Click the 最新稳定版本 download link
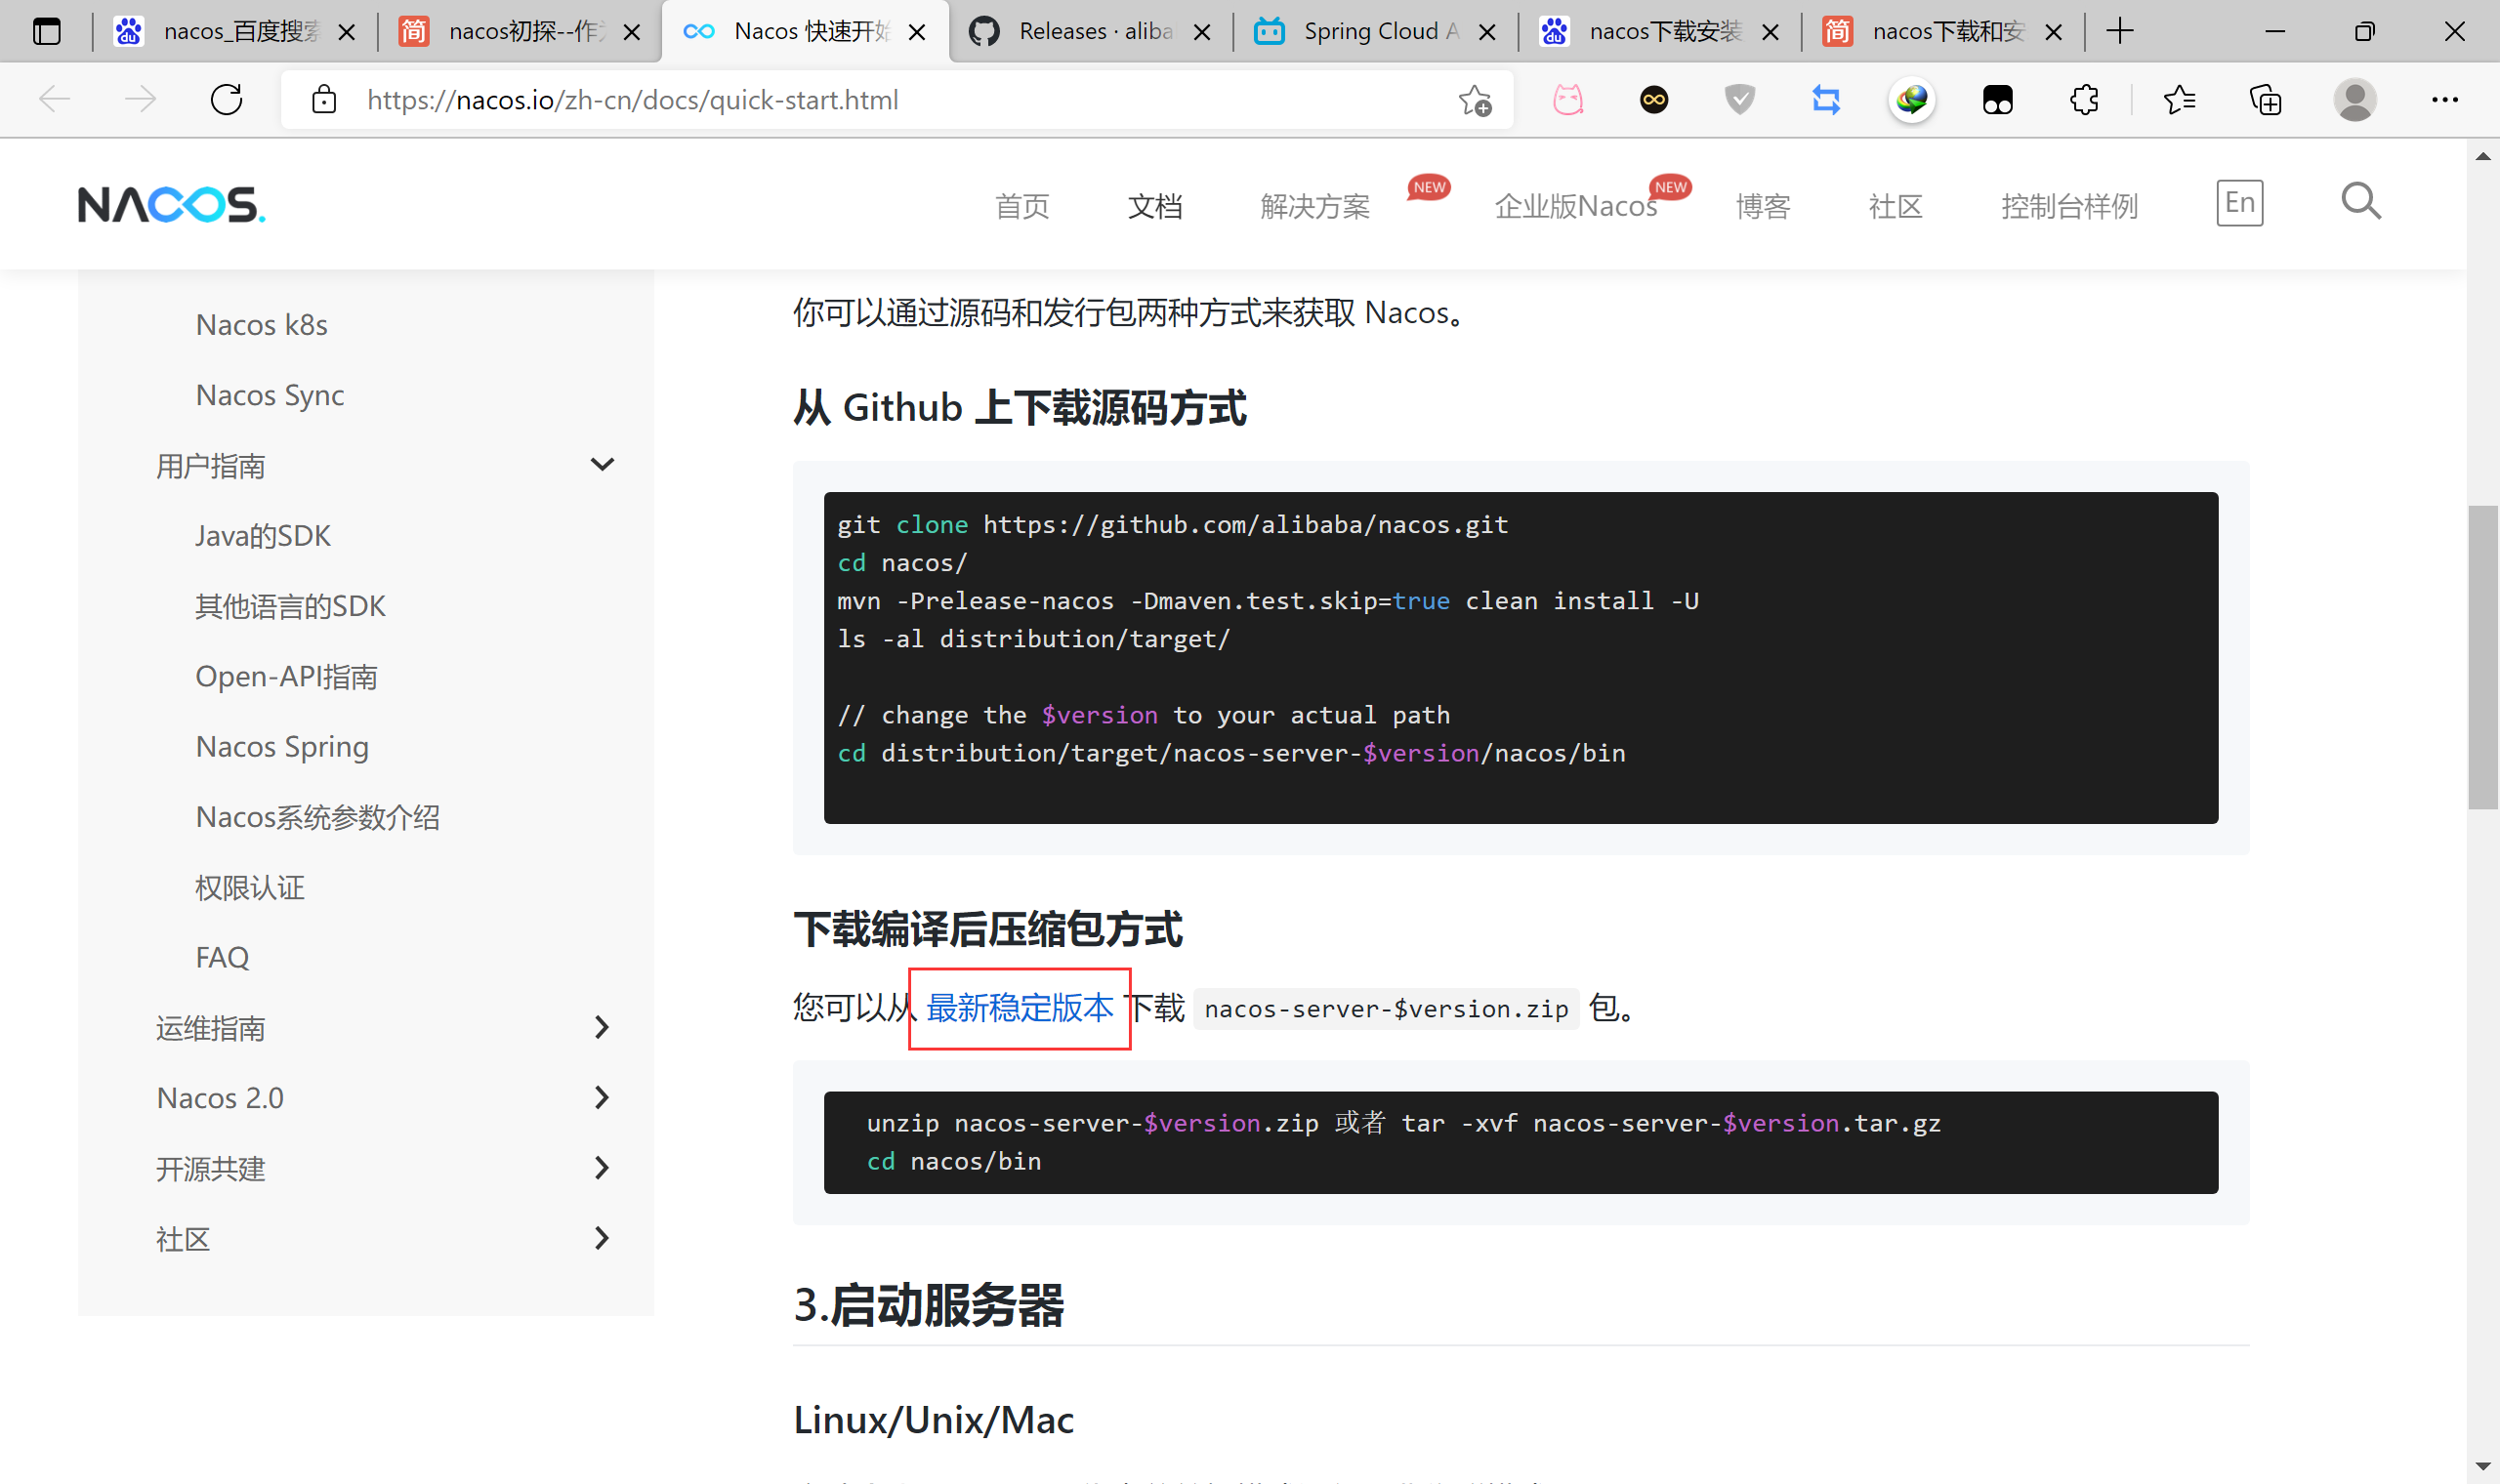 [1019, 1007]
